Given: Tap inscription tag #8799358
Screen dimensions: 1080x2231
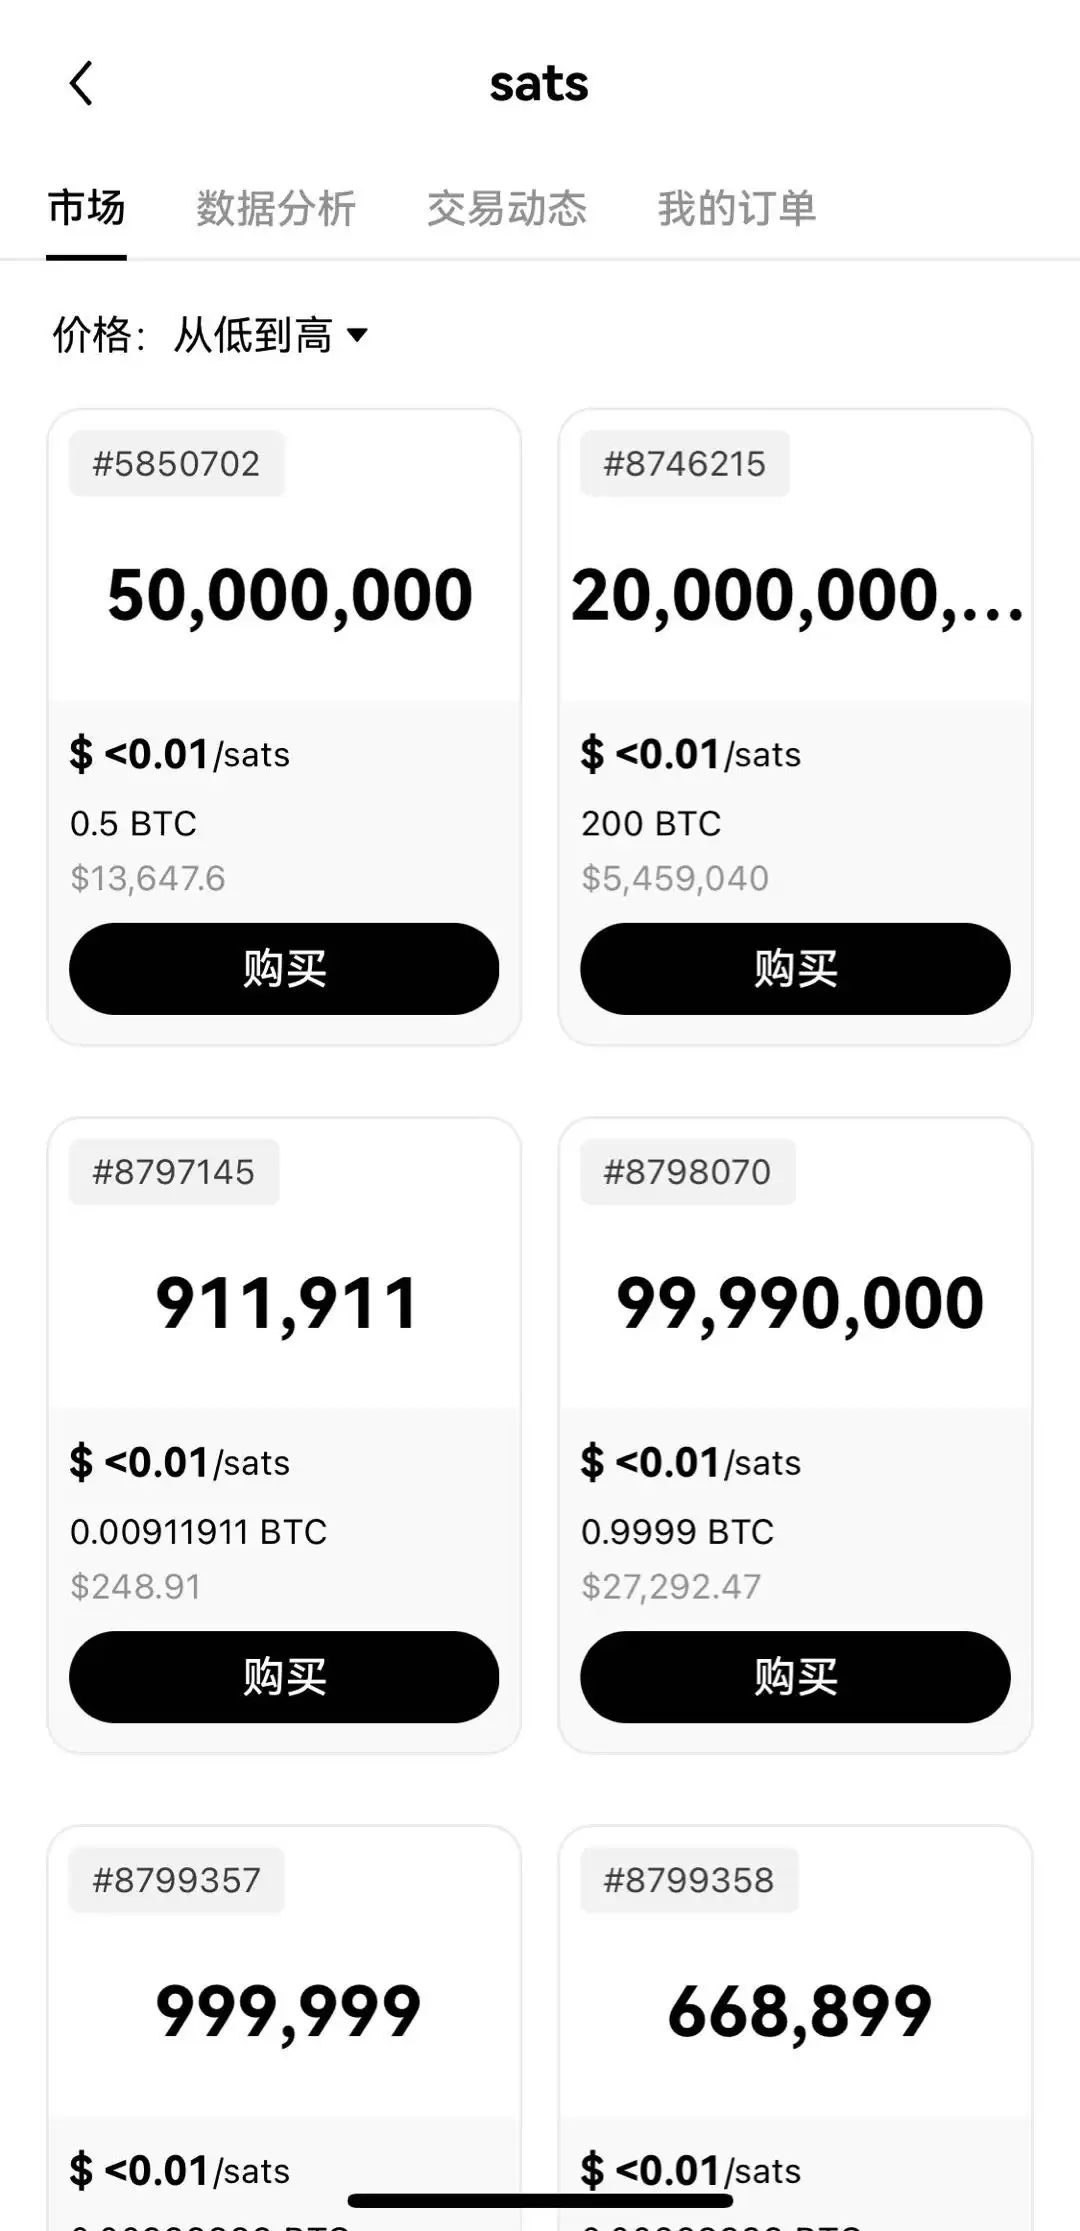Looking at the screenshot, I should (689, 1880).
